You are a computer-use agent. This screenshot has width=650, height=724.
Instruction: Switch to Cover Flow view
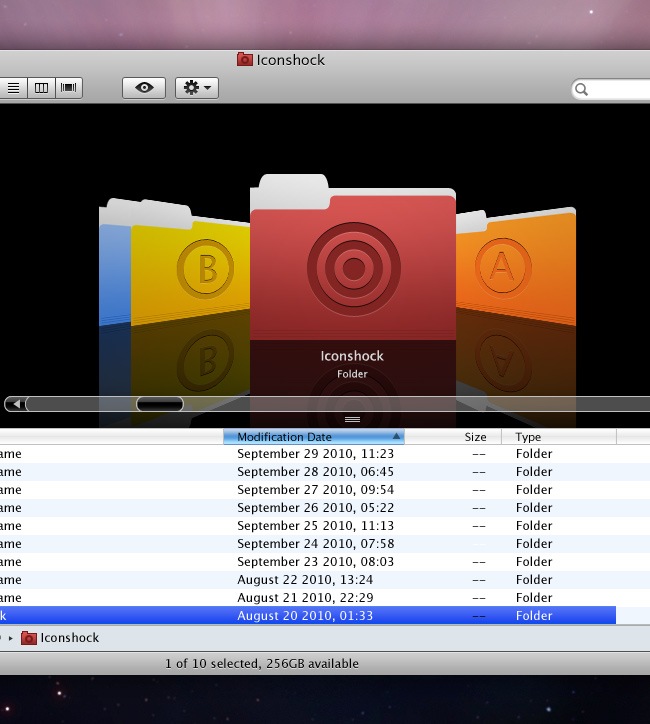tap(69, 88)
